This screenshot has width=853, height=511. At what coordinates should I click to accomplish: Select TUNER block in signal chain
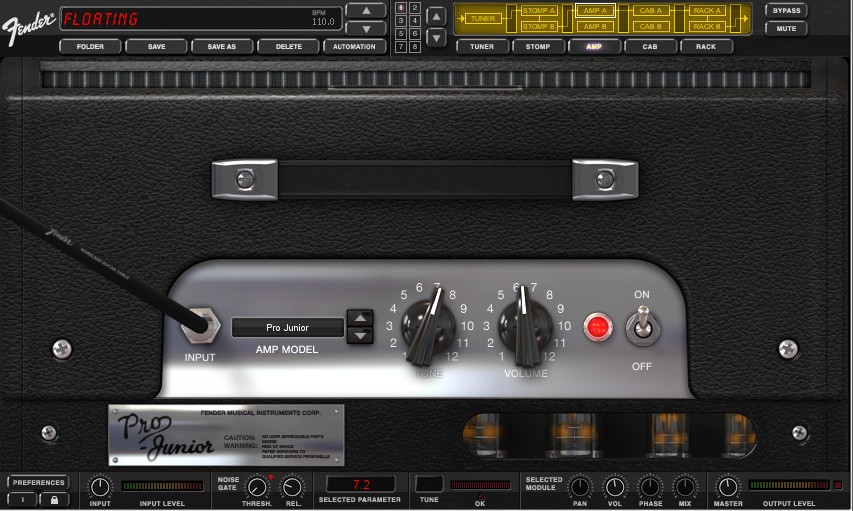(483, 19)
